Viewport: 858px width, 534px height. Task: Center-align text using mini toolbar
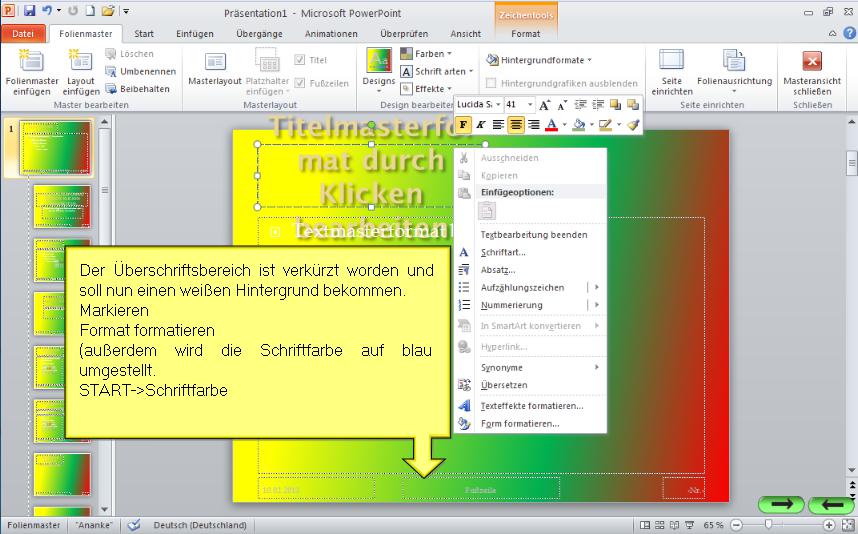[516, 125]
